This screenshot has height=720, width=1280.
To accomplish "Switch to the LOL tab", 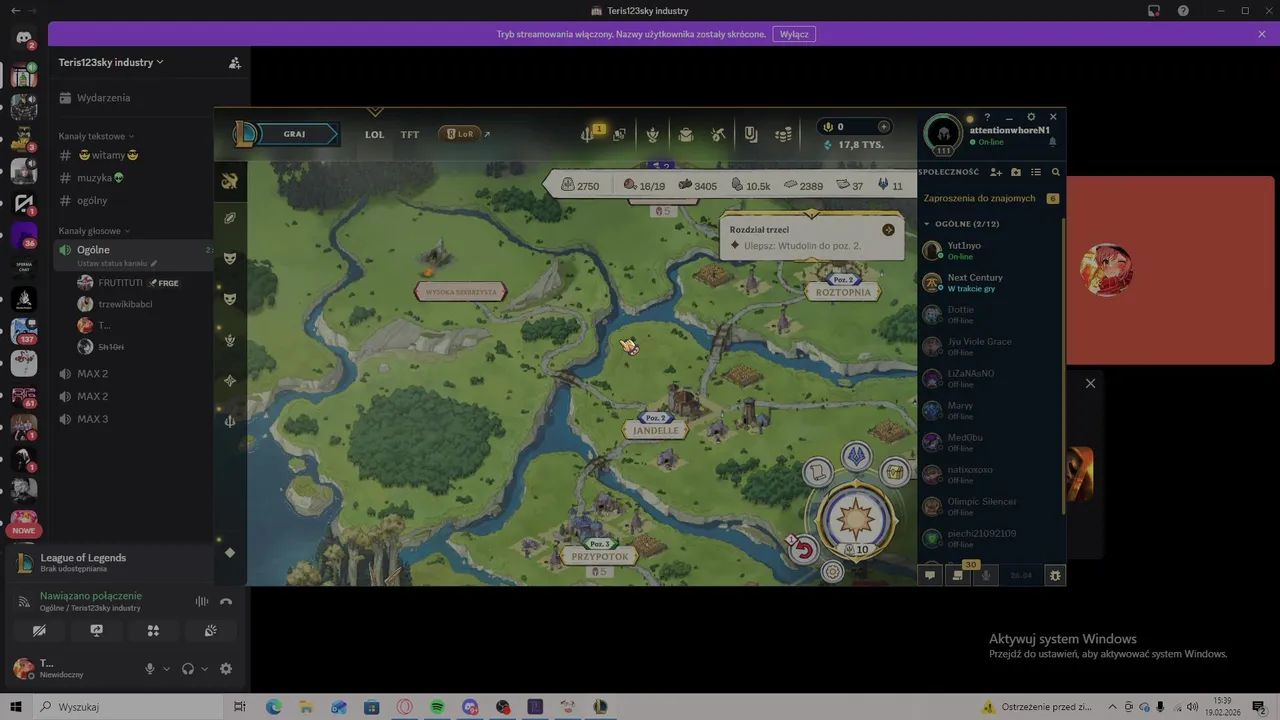I will [x=374, y=134].
